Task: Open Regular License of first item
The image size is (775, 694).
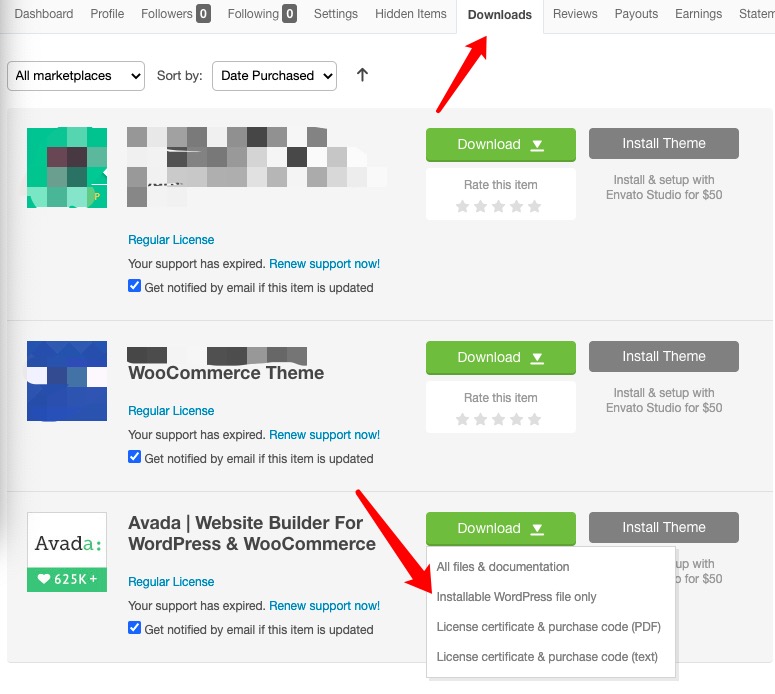Action: pos(171,240)
